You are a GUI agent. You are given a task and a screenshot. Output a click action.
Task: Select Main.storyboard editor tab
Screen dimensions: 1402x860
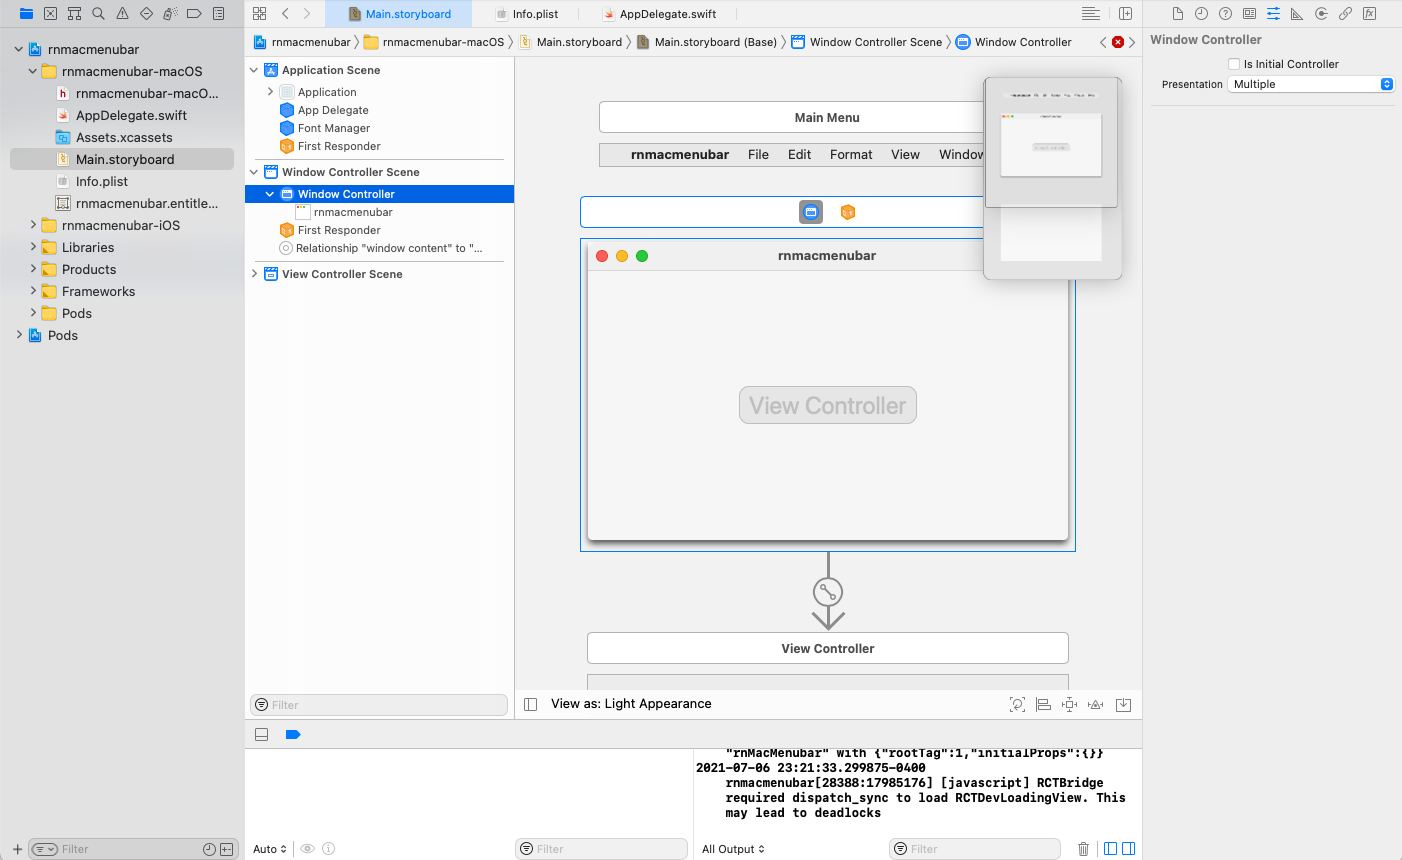399,14
